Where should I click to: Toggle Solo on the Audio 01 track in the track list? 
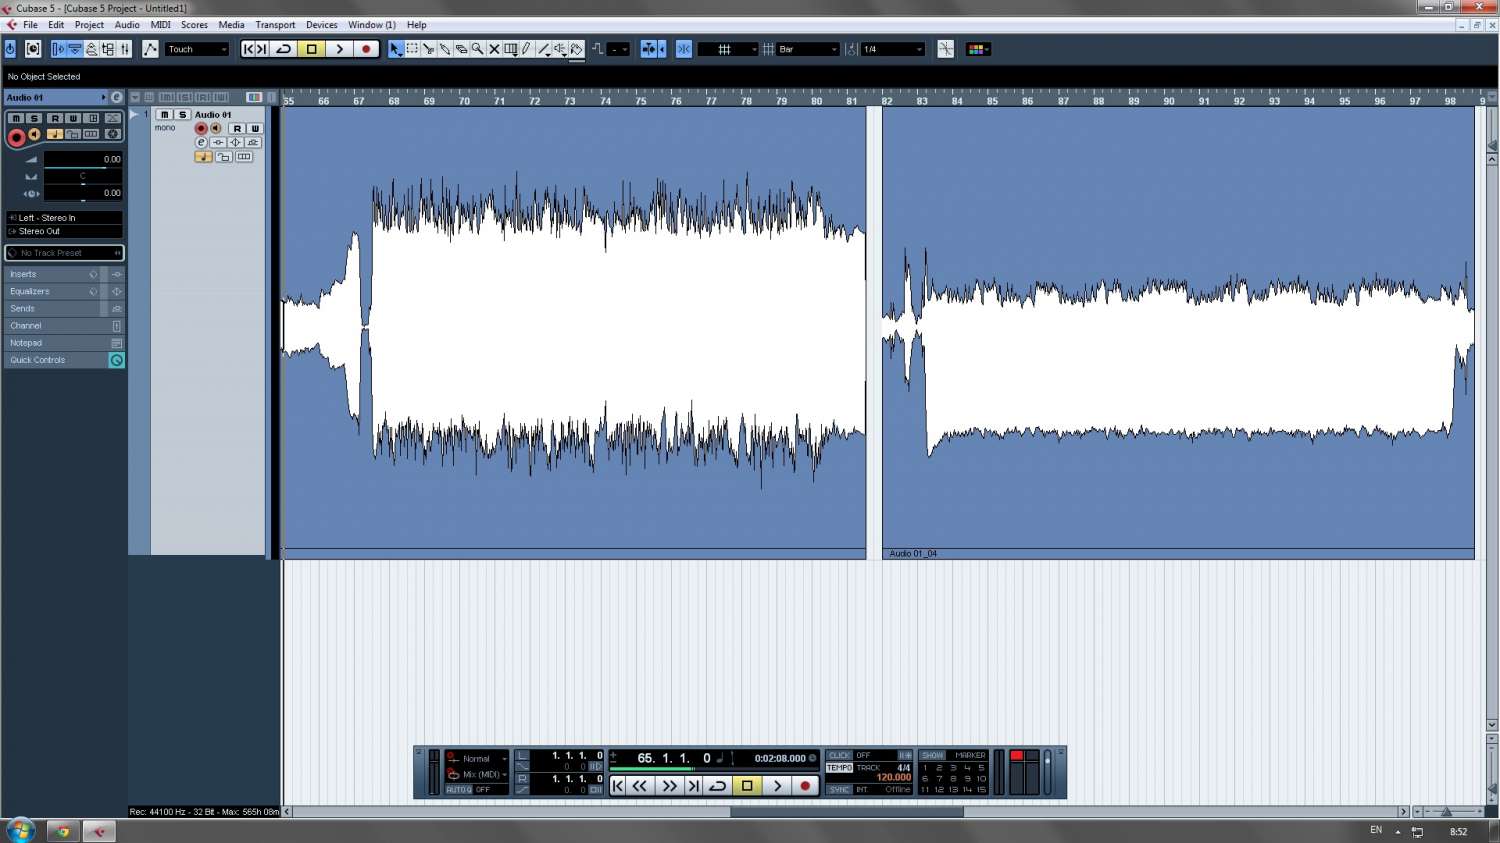tap(182, 115)
